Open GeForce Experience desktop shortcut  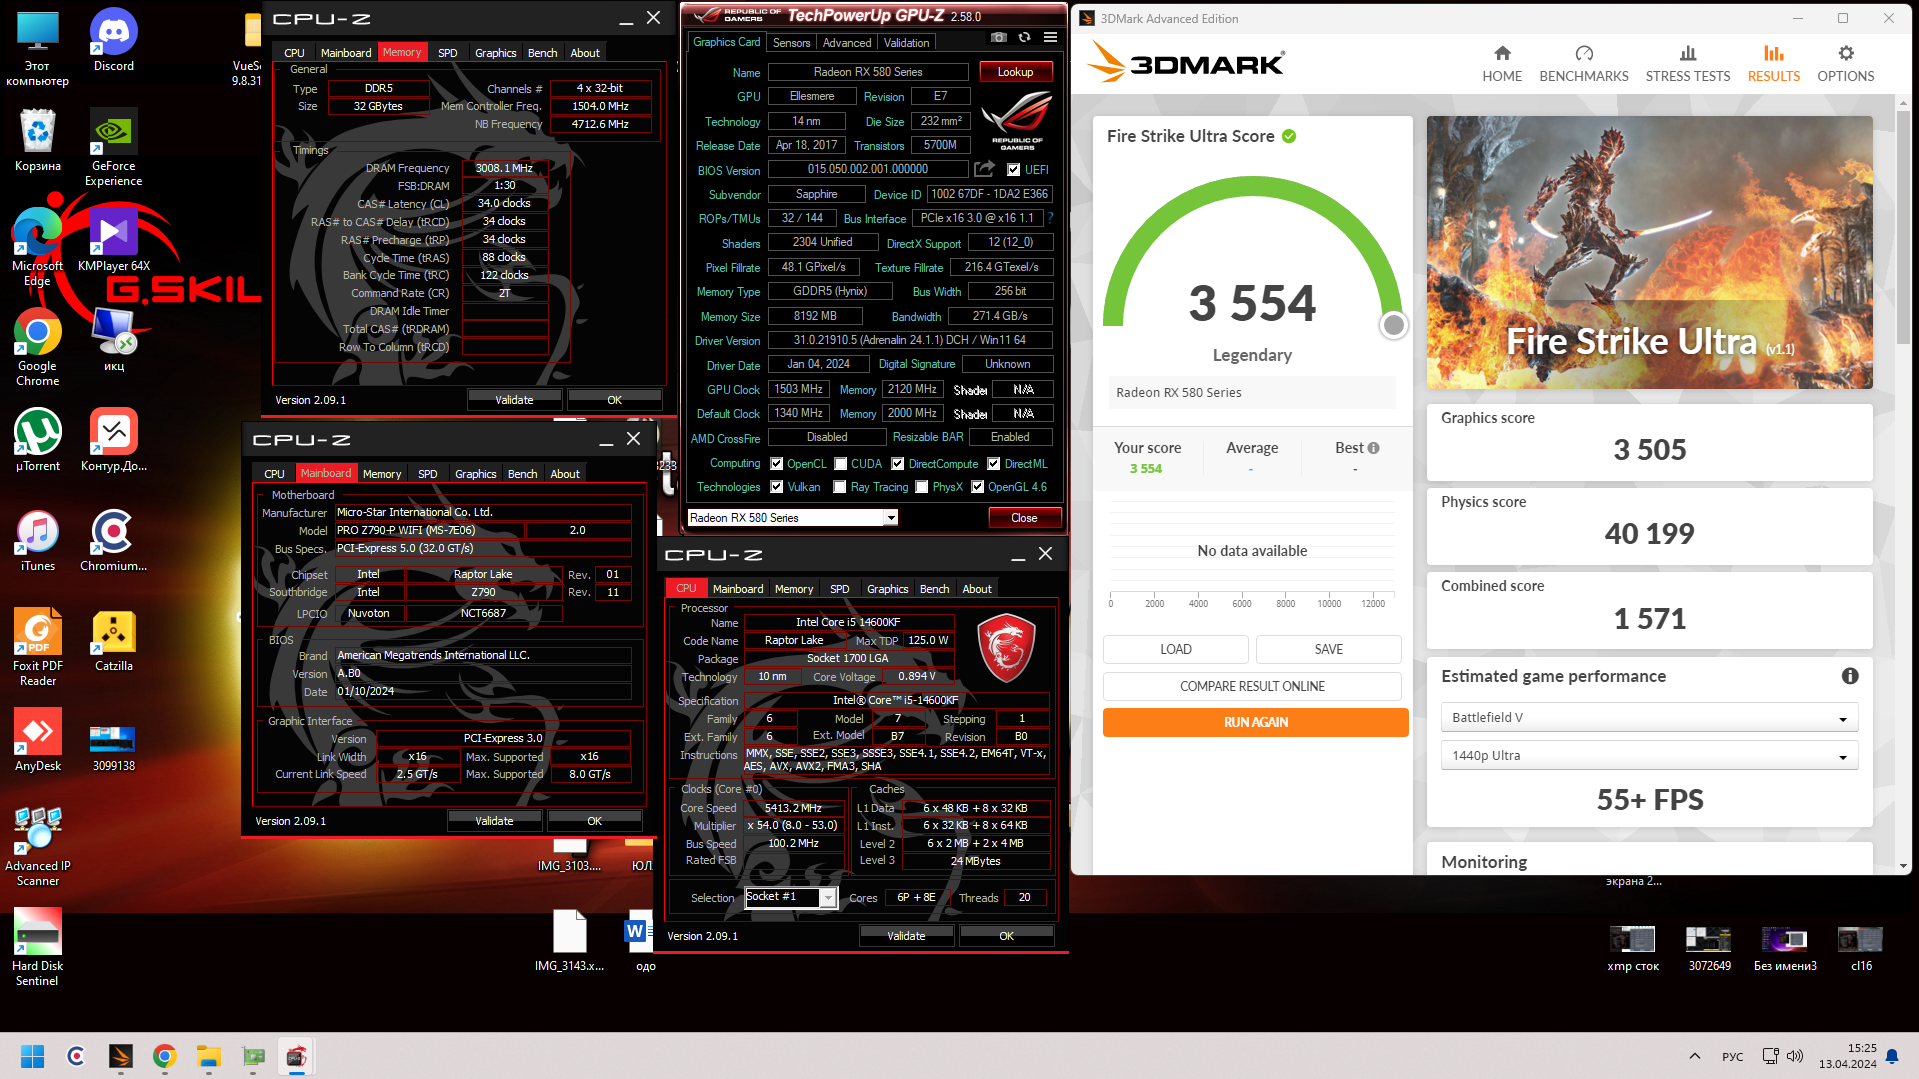click(114, 148)
